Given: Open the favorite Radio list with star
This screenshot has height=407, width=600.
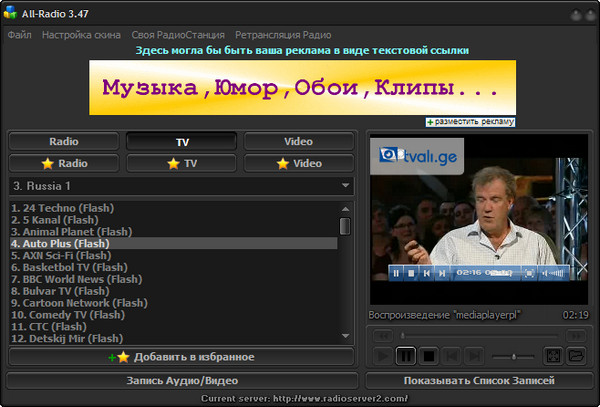Looking at the screenshot, I should [x=64, y=163].
